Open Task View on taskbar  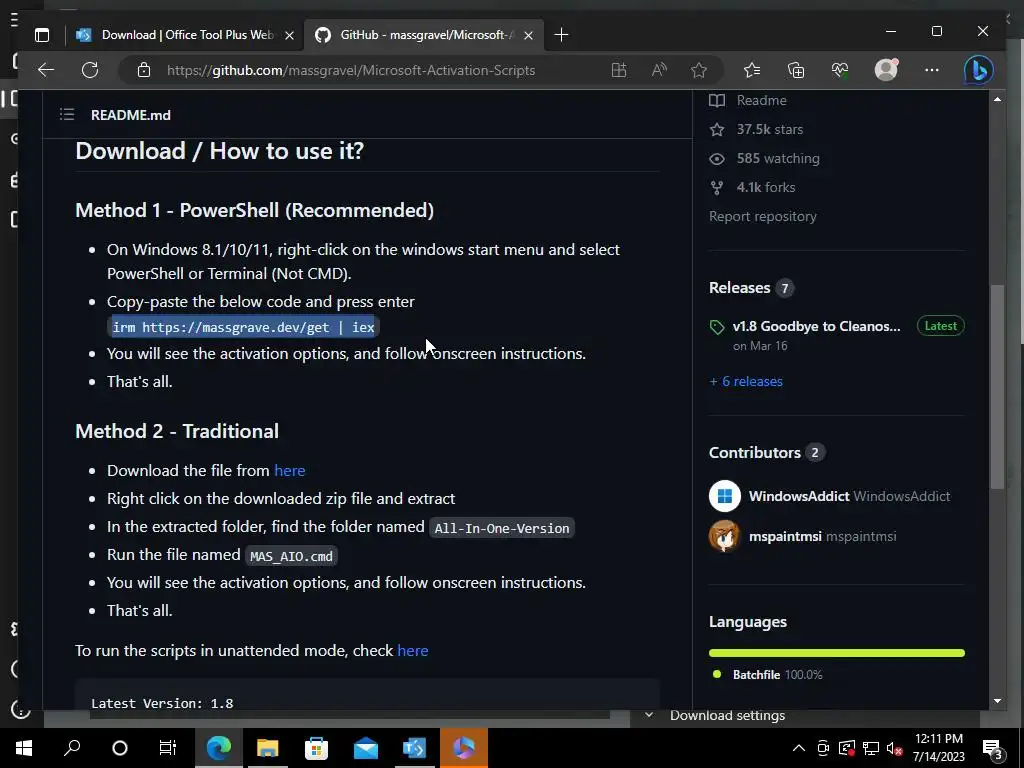click(168, 748)
